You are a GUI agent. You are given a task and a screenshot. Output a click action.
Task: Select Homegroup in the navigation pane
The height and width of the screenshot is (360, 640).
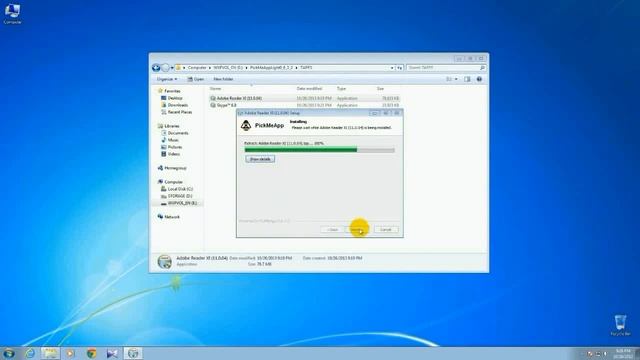[x=175, y=168]
